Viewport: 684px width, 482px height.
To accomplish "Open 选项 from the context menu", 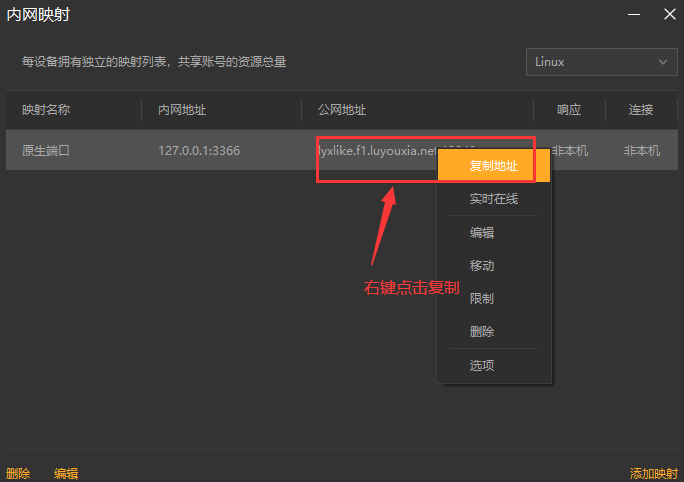I will 482,366.
